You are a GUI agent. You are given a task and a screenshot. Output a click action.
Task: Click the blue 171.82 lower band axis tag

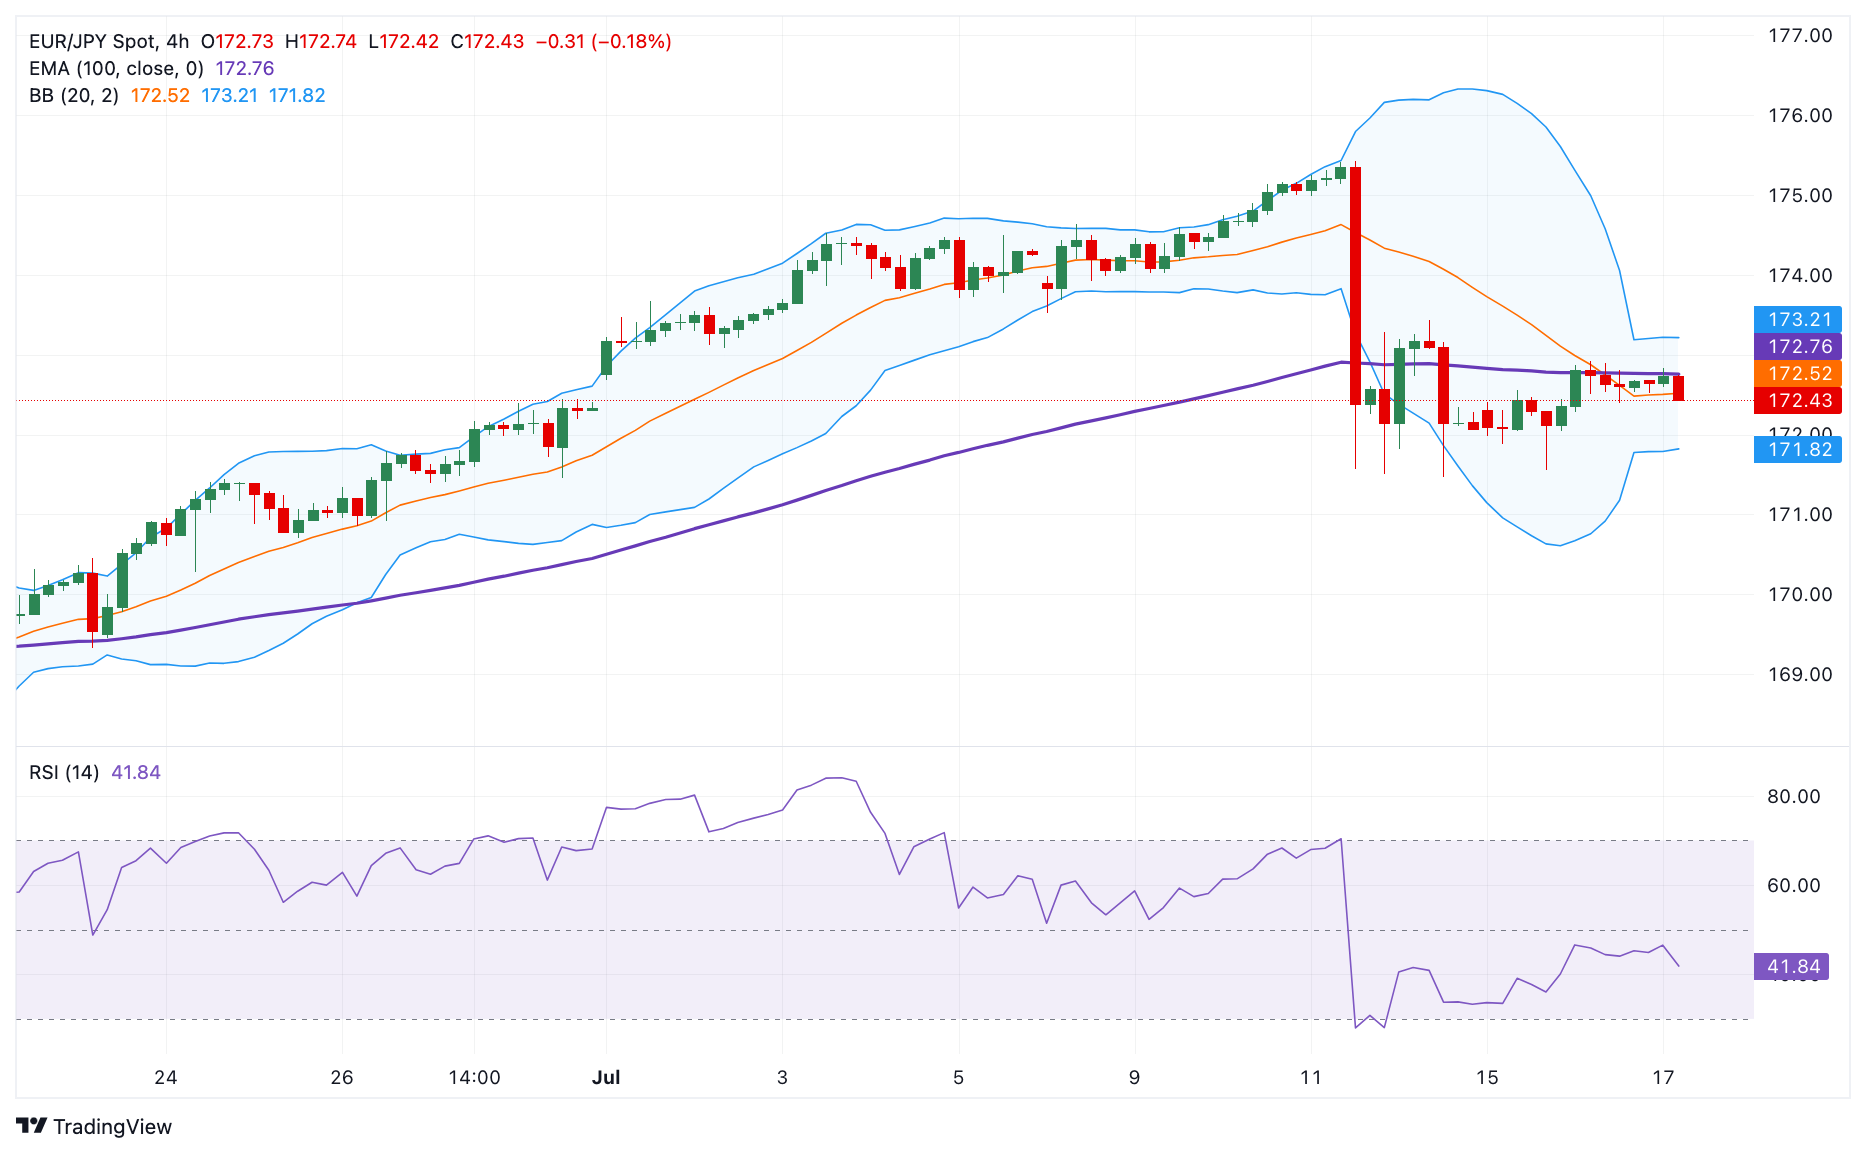(x=1799, y=449)
